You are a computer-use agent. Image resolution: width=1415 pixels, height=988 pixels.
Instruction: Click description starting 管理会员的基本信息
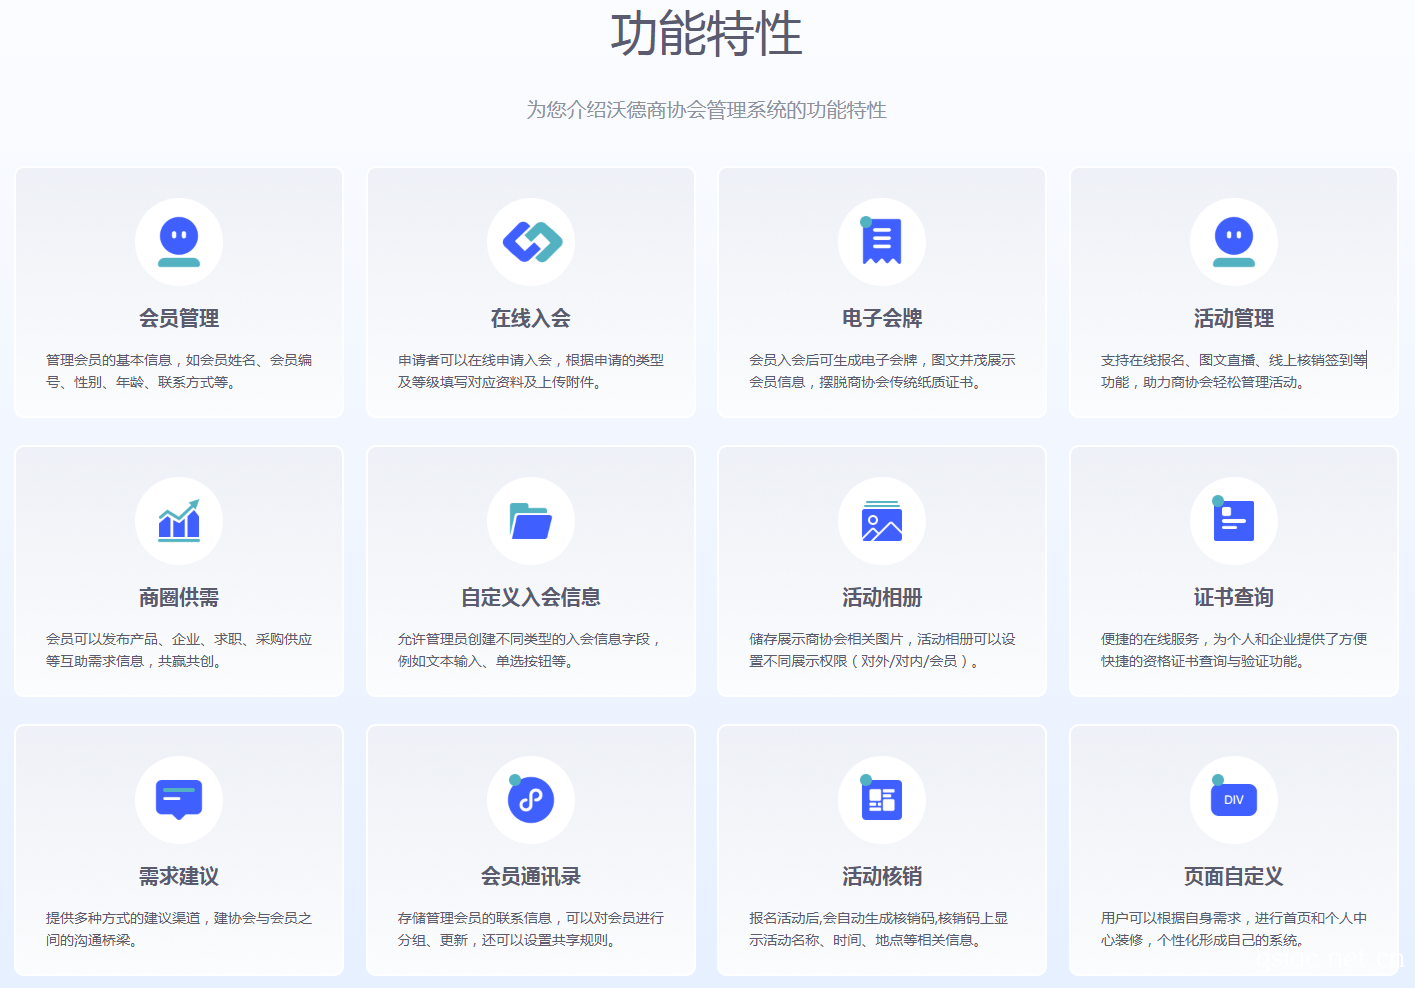click(179, 371)
